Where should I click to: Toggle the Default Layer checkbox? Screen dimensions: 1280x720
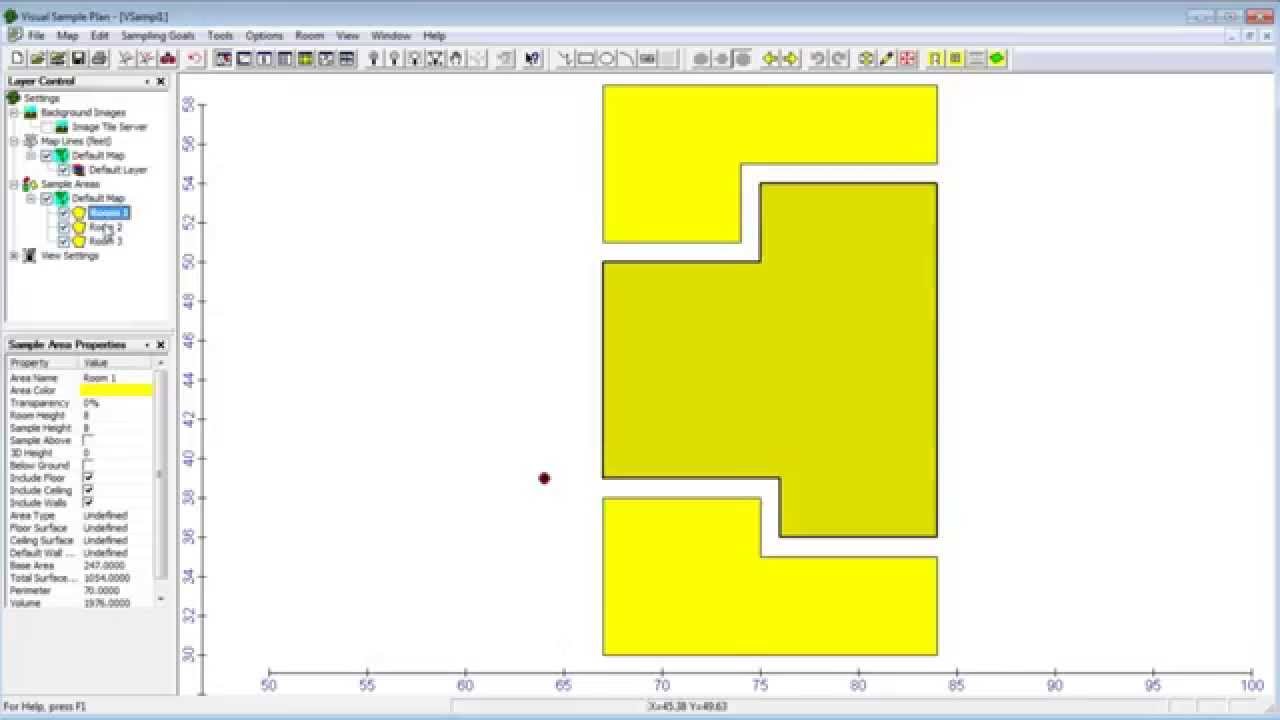64,170
